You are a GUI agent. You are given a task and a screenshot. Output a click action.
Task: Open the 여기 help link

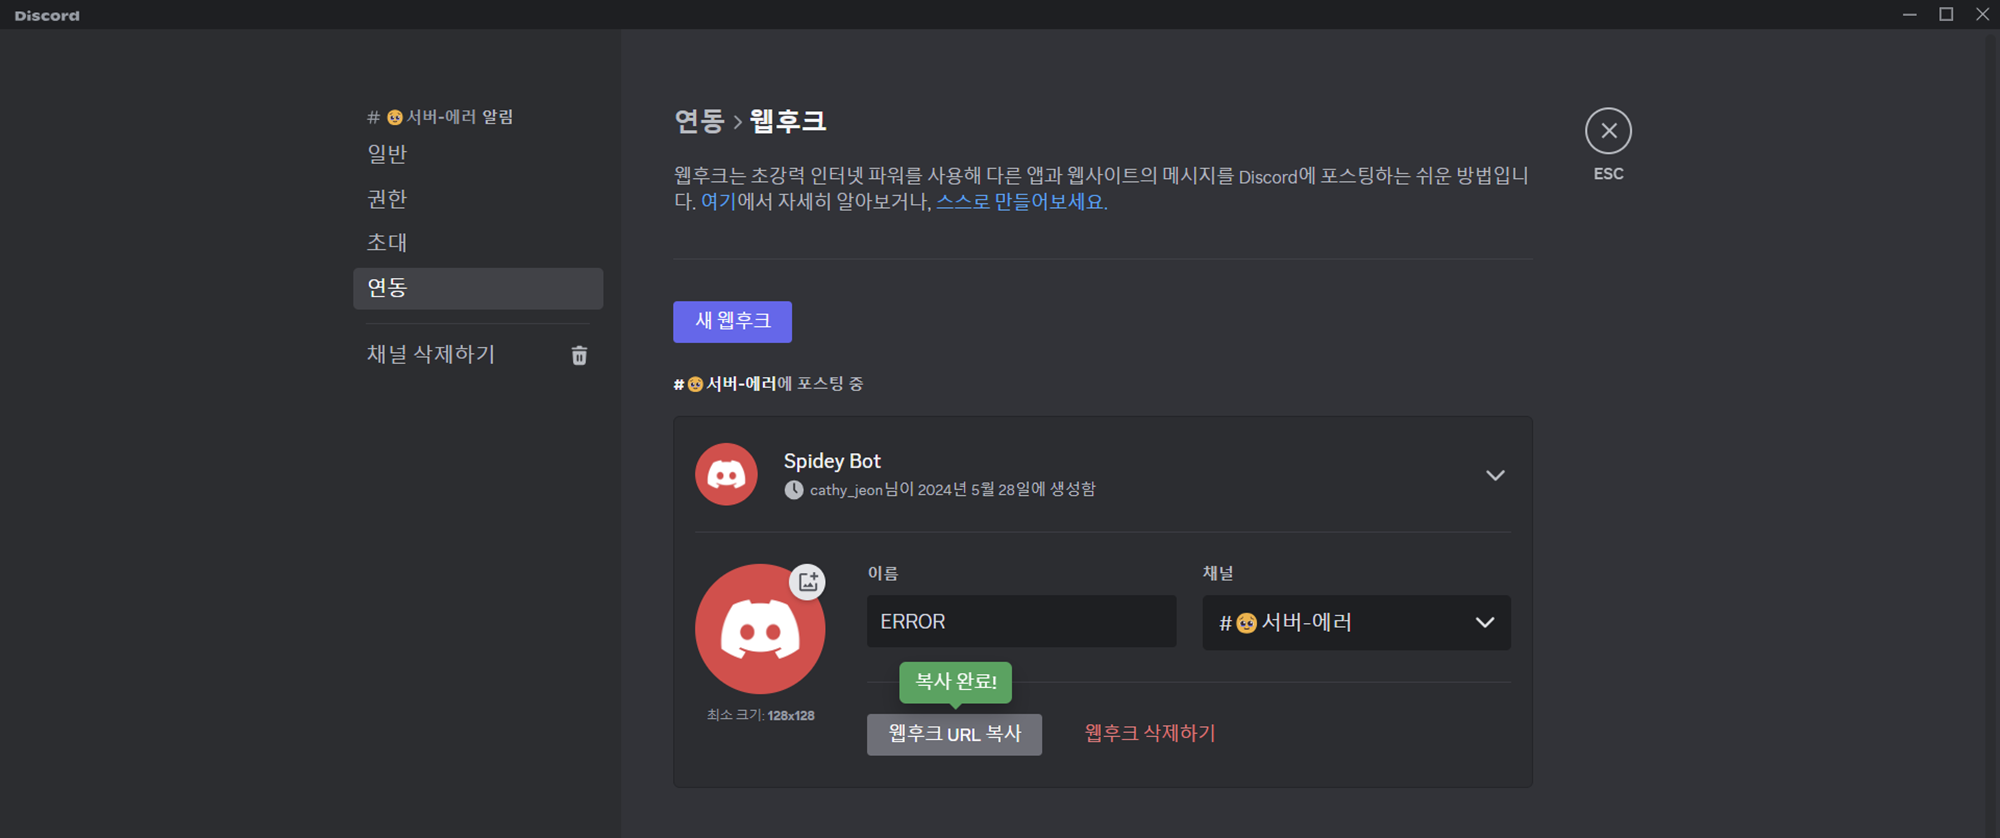[718, 201]
